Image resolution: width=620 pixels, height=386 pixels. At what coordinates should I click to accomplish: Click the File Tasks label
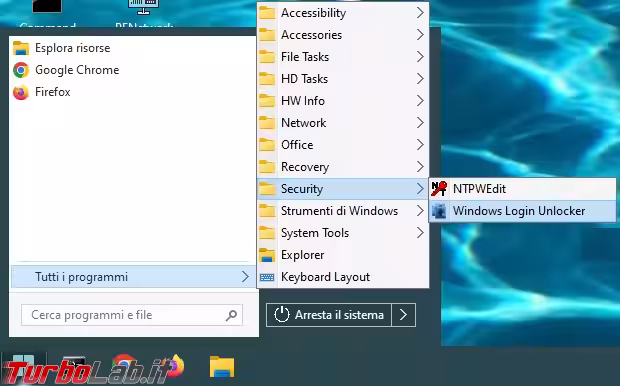point(305,57)
